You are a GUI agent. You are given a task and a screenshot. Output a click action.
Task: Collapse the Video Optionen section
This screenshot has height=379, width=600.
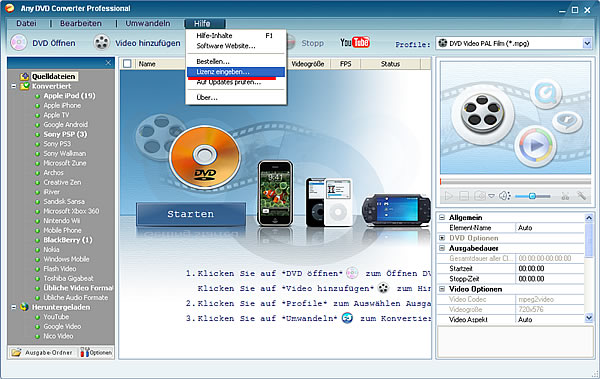click(x=442, y=289)
